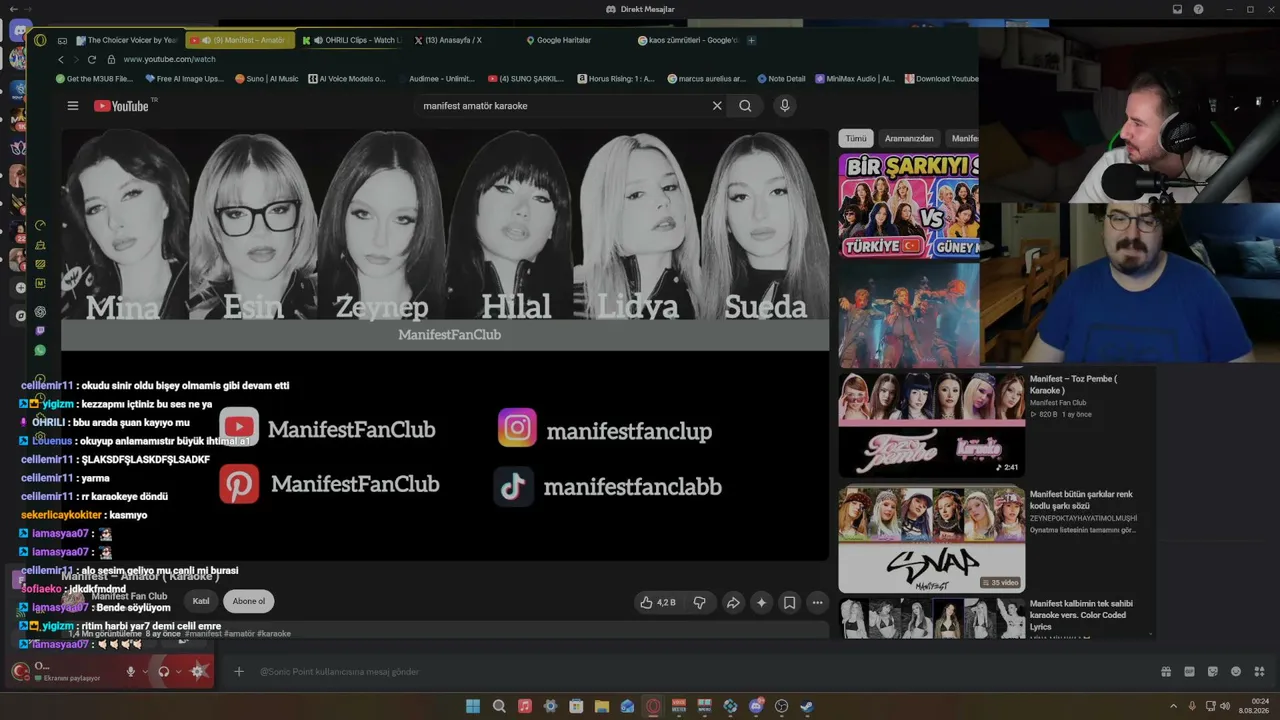This screenshot has width=1280, height=720.
Task: Open the video's three-dot more actions menu
Action: (x=817, y=602)
